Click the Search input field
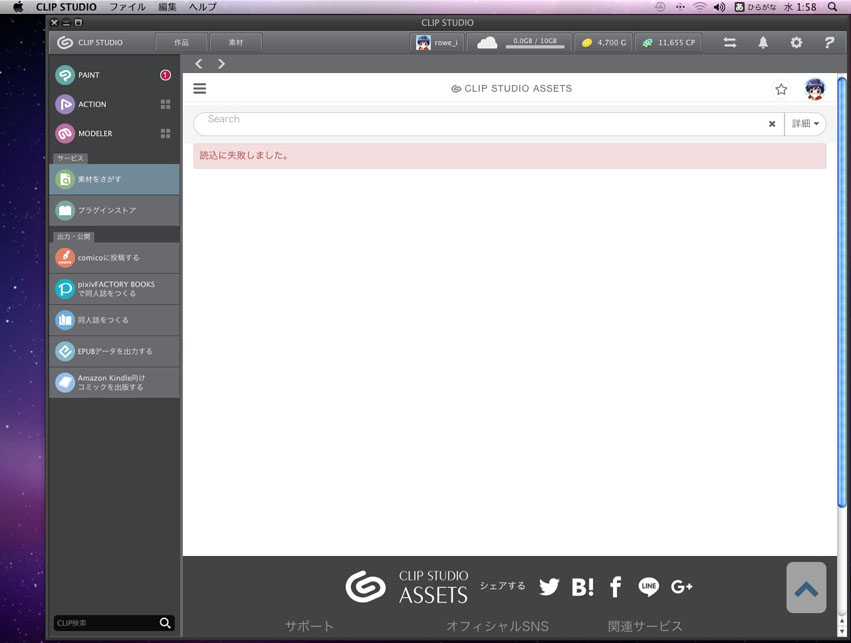The image size is (851, 643). pyautogui.click(x=480, y=124)
